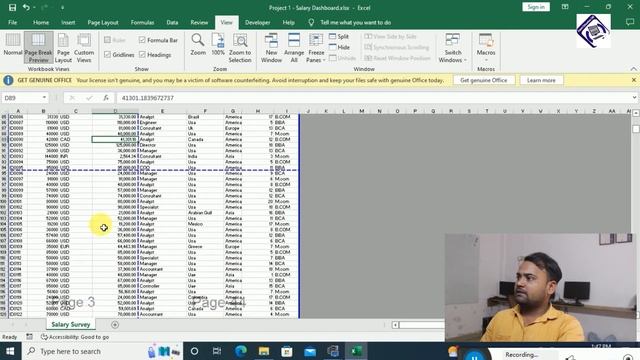Open the comments icon at top right
640x360 pixels.
tap(630, 22)
